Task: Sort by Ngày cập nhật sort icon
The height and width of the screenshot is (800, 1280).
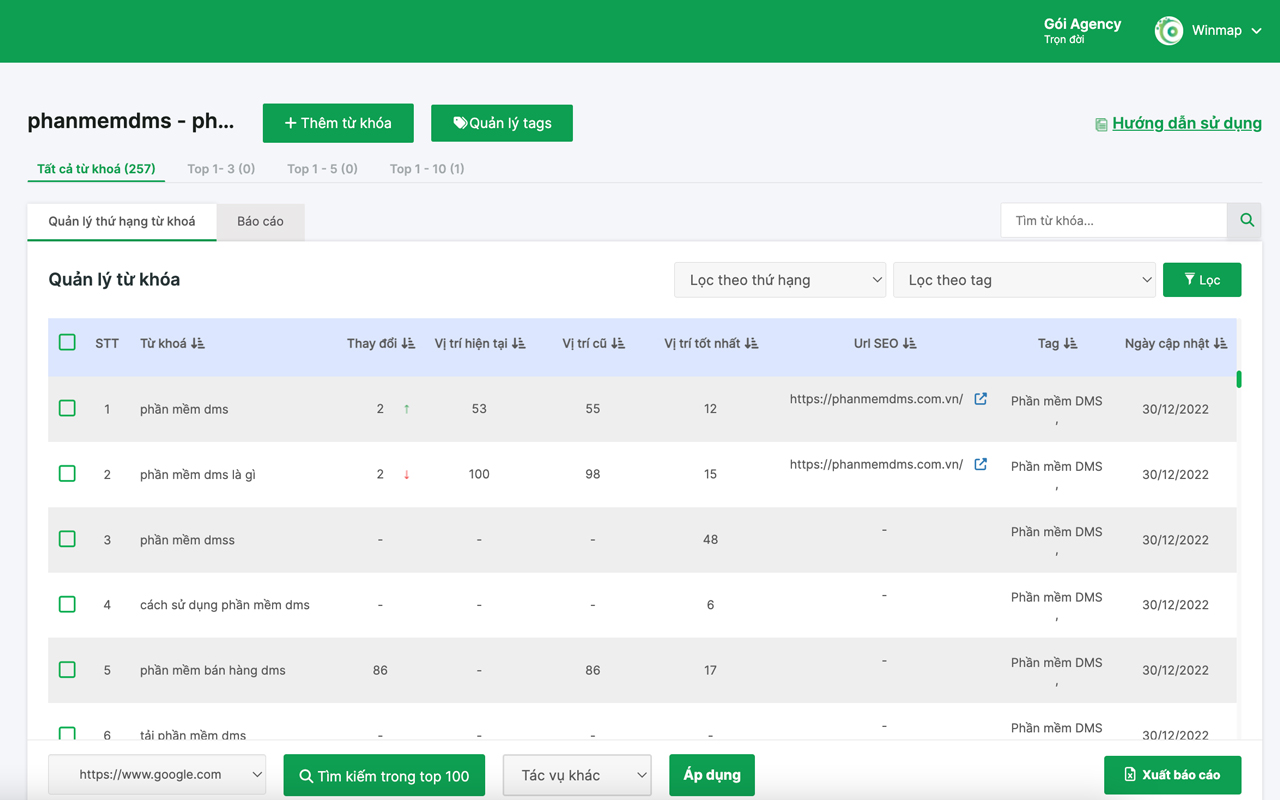Action: pos(1220,343)
